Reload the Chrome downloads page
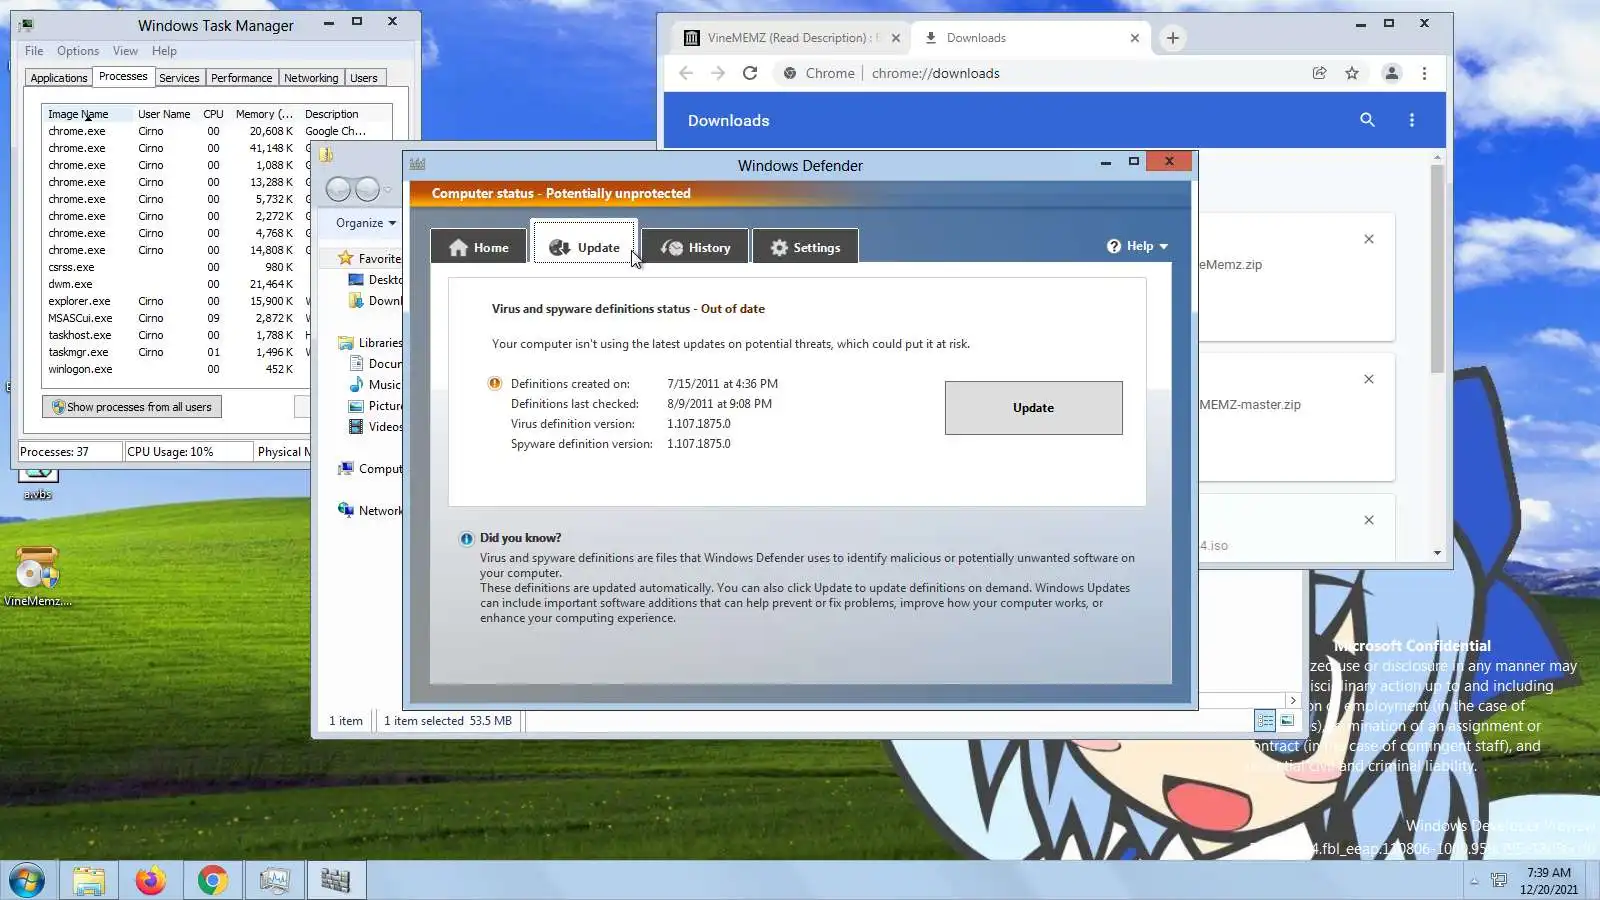 [750, 73]
